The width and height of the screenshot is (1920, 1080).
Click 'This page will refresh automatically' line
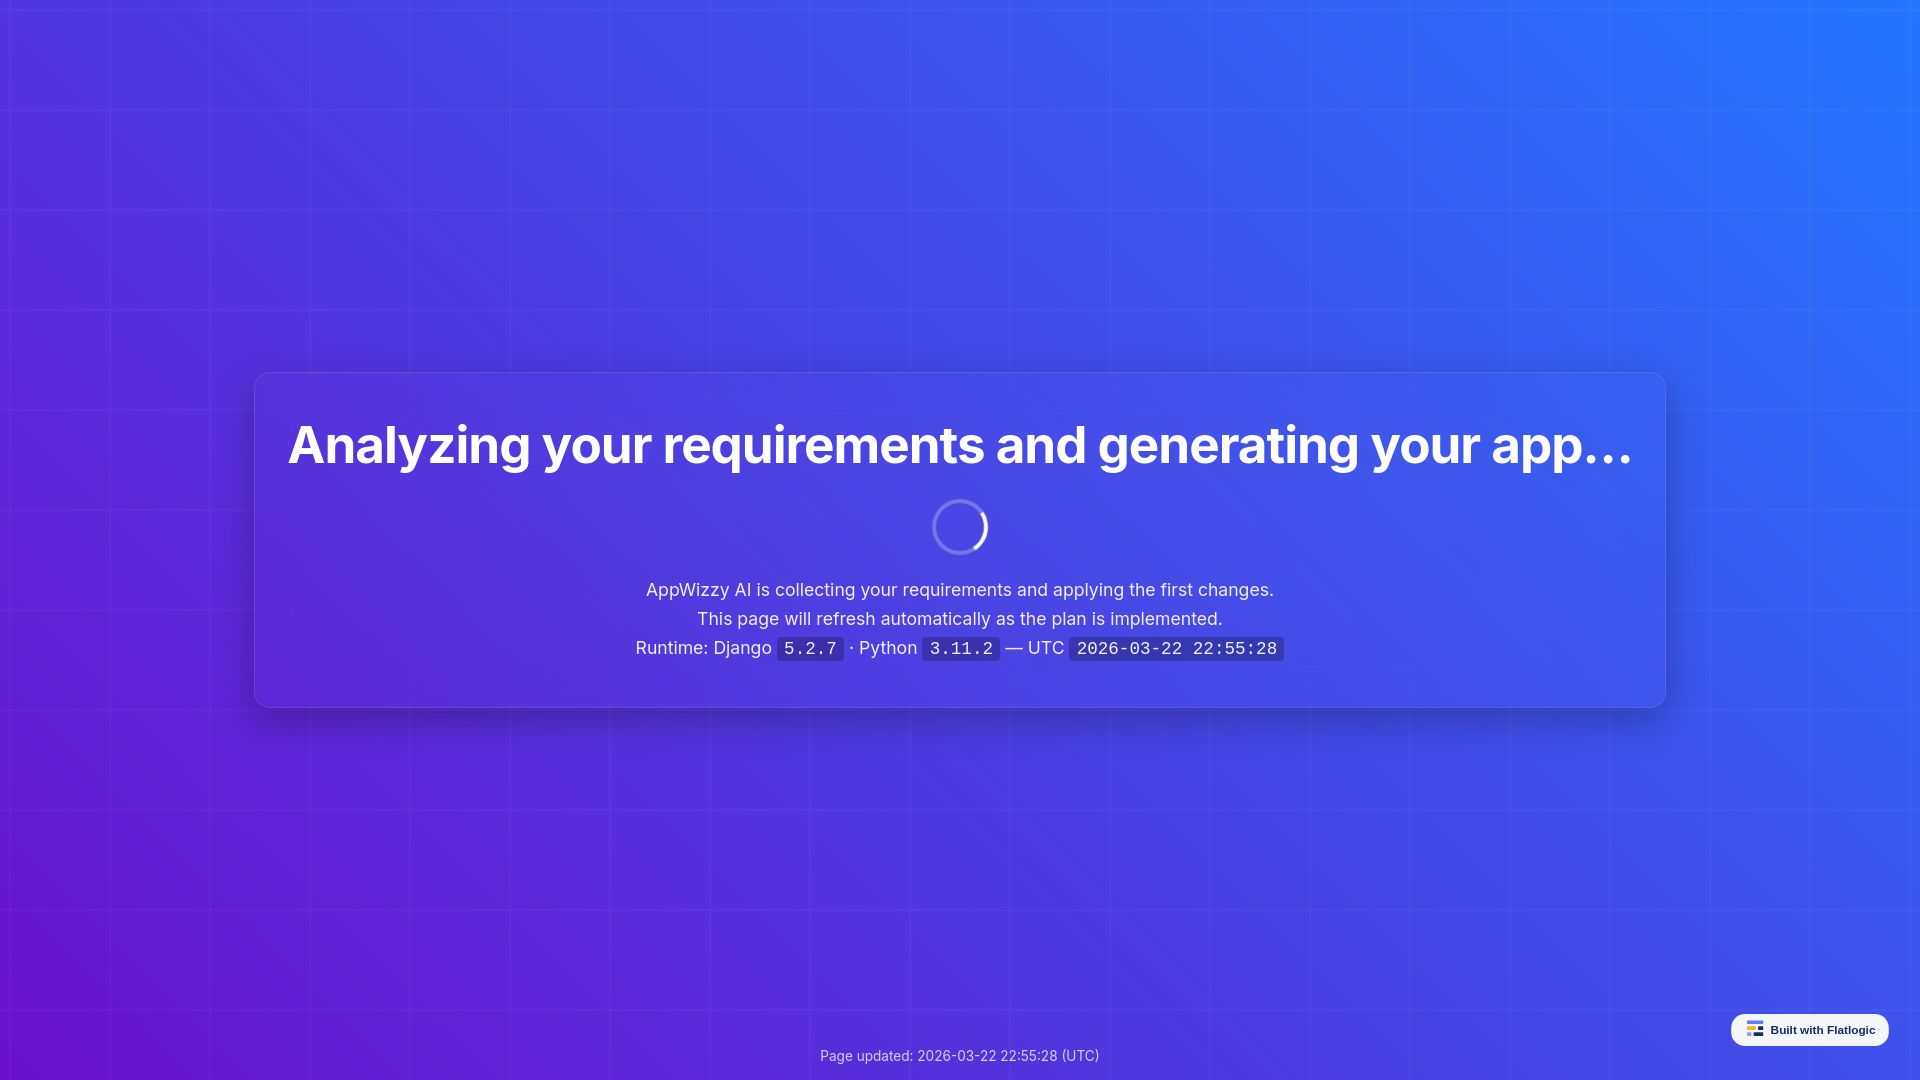pyautogui.click(x=960, y=619)
